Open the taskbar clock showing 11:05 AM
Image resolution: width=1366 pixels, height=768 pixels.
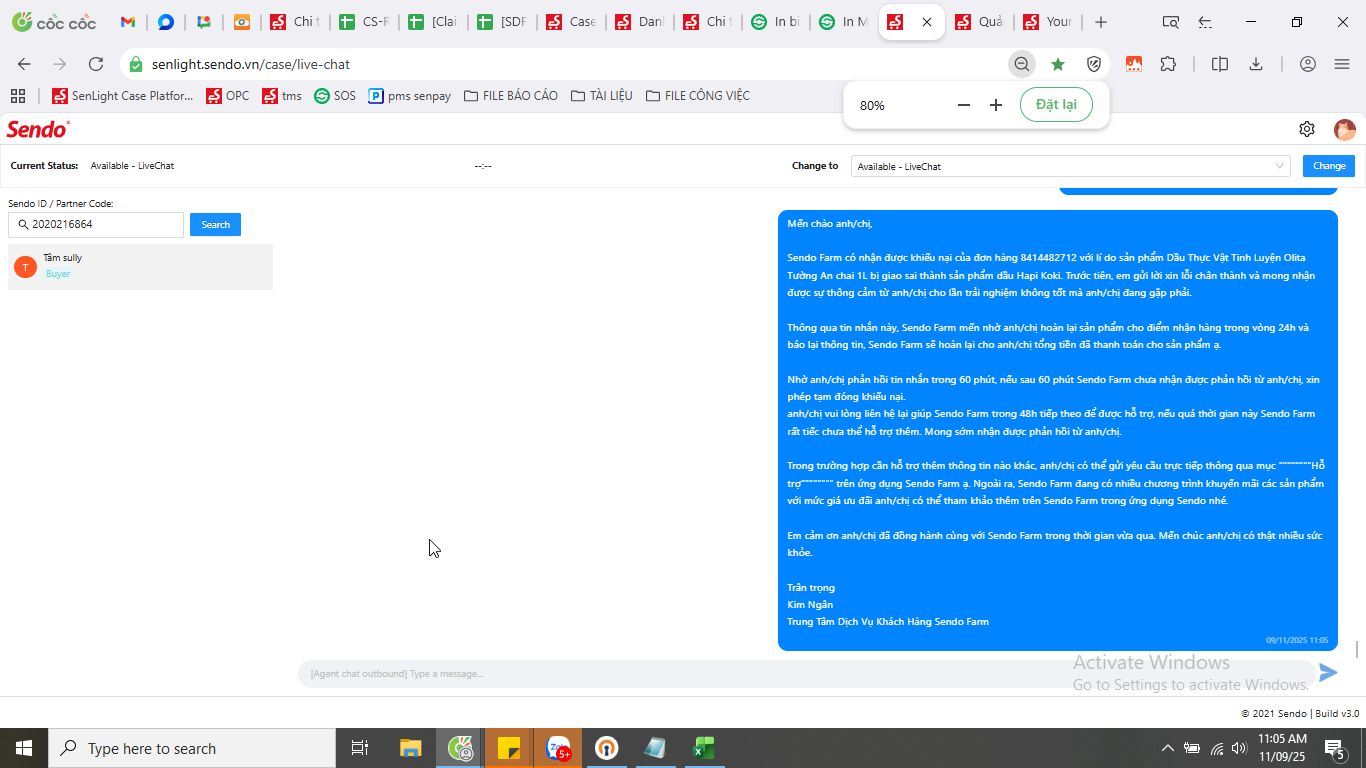click(x=1283, y=748)
